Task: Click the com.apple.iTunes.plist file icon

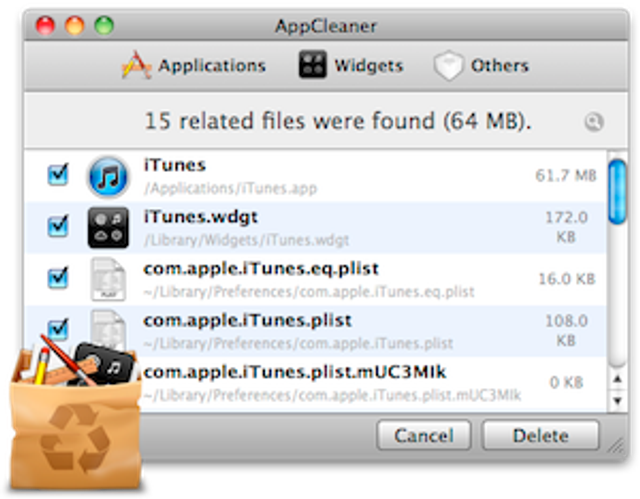Action: tap(108, 329)
